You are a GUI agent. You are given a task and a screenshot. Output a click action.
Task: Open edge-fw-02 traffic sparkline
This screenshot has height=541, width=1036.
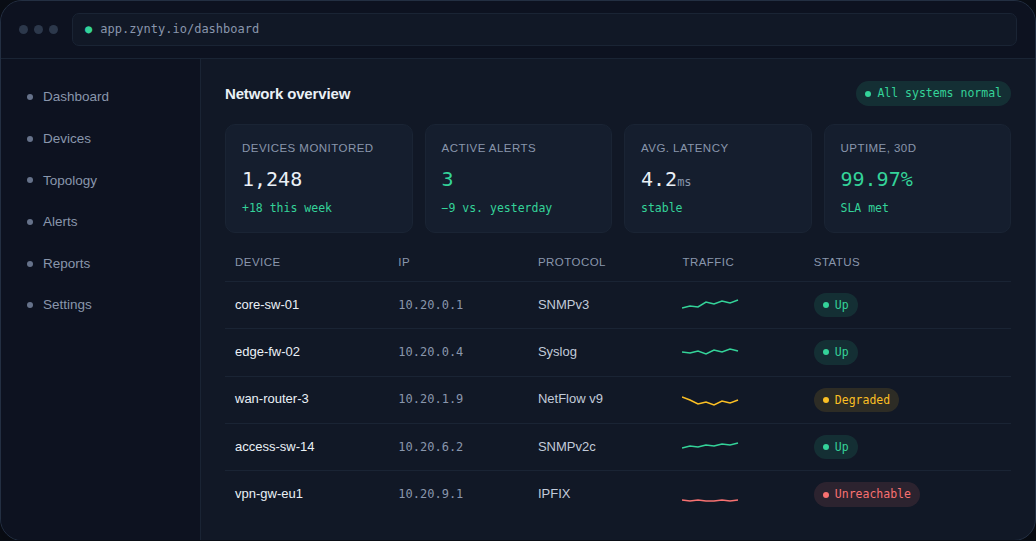click(710, 351)
